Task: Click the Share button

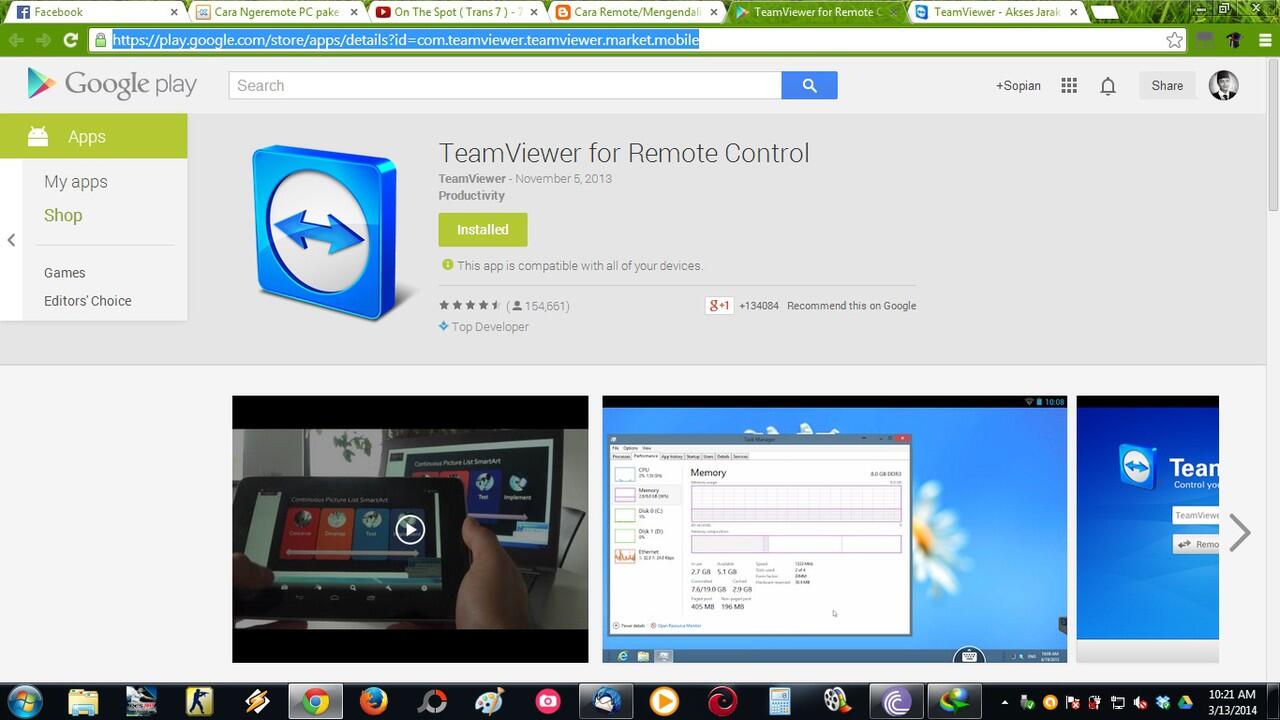Action: (1167, 86)
